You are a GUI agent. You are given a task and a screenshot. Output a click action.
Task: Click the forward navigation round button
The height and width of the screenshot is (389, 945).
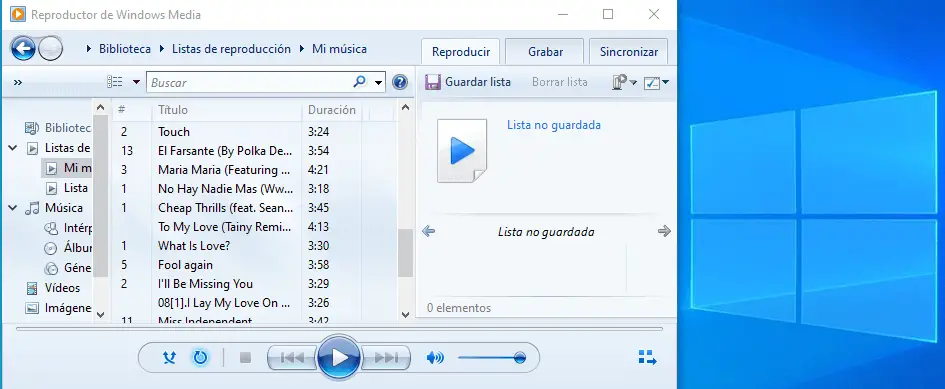(x=51, y=49)
